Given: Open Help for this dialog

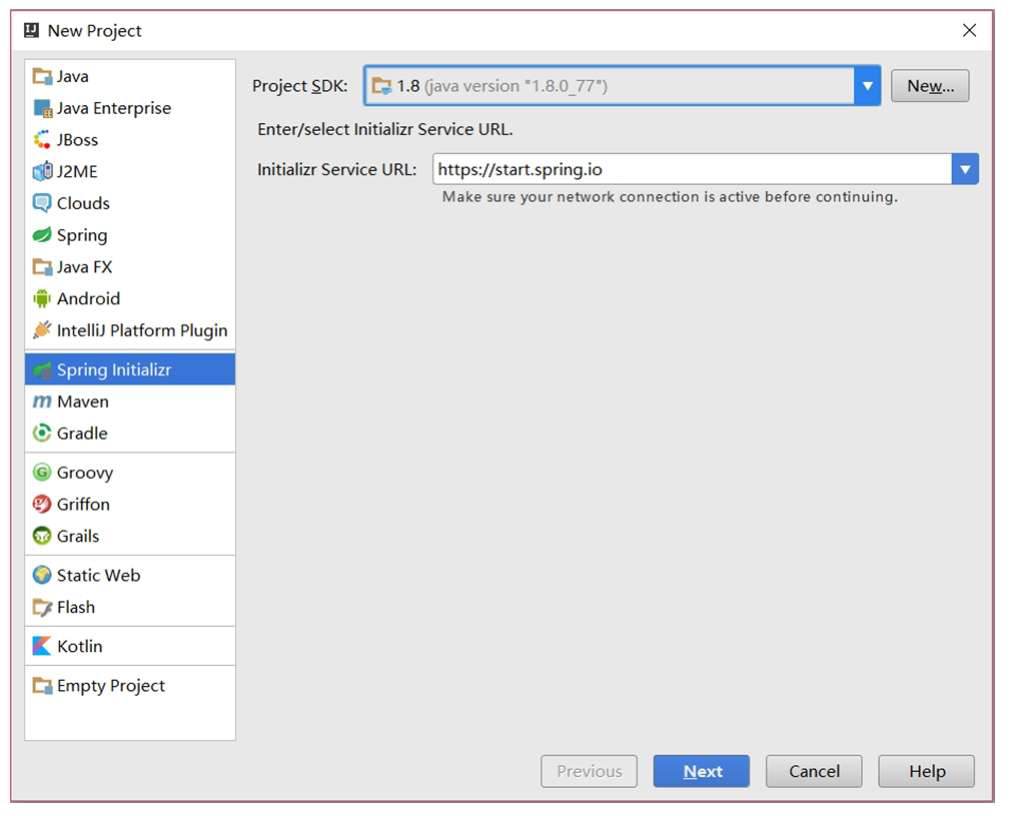Looking at the screenshot, I should 927,771.
